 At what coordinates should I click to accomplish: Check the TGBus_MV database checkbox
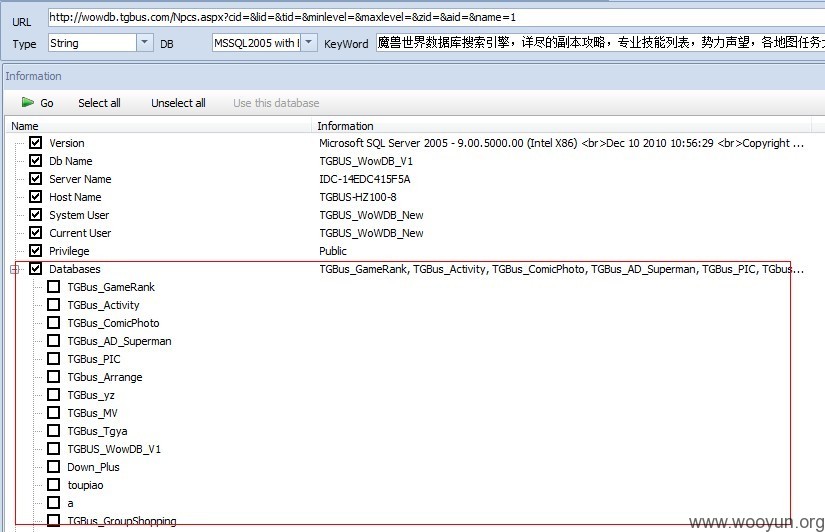pos(54,413)
